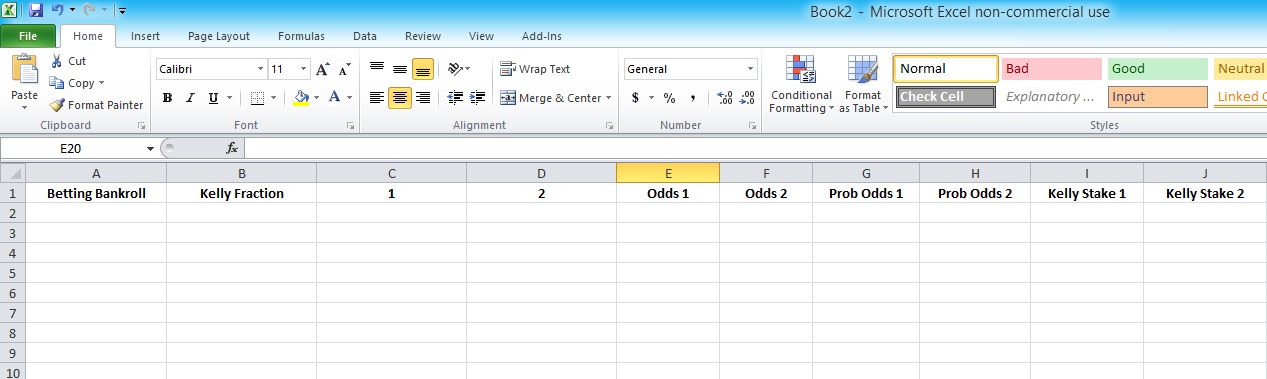
Task: Switch to the Formulas tab
Action: point(301,36)
